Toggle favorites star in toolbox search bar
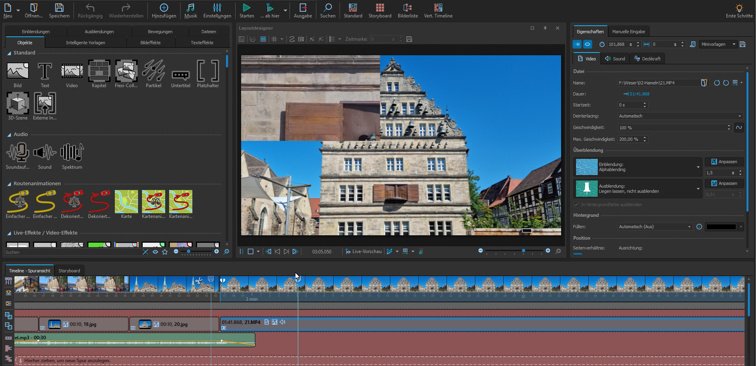The width and height of the screenshot is (756, 366). click(165, 252)
